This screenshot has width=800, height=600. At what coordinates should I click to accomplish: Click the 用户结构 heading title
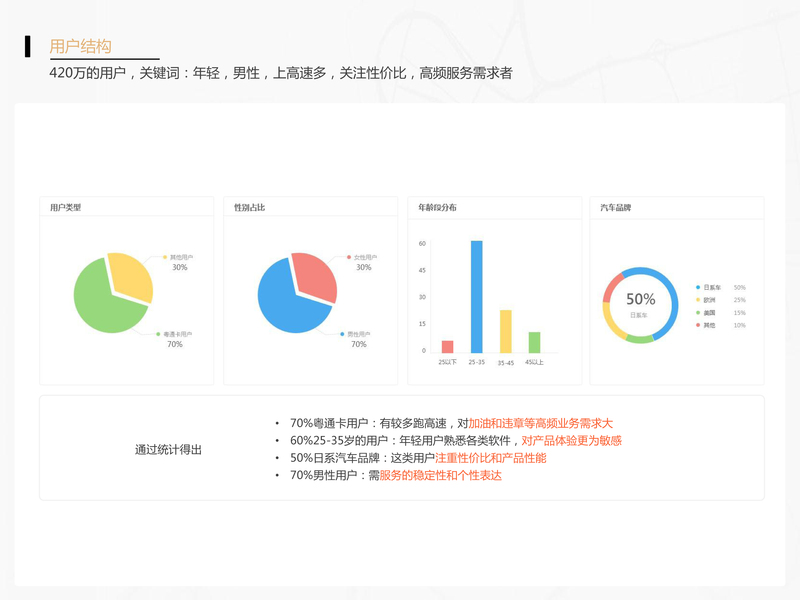pyautogui.click(x=80, y=46)
